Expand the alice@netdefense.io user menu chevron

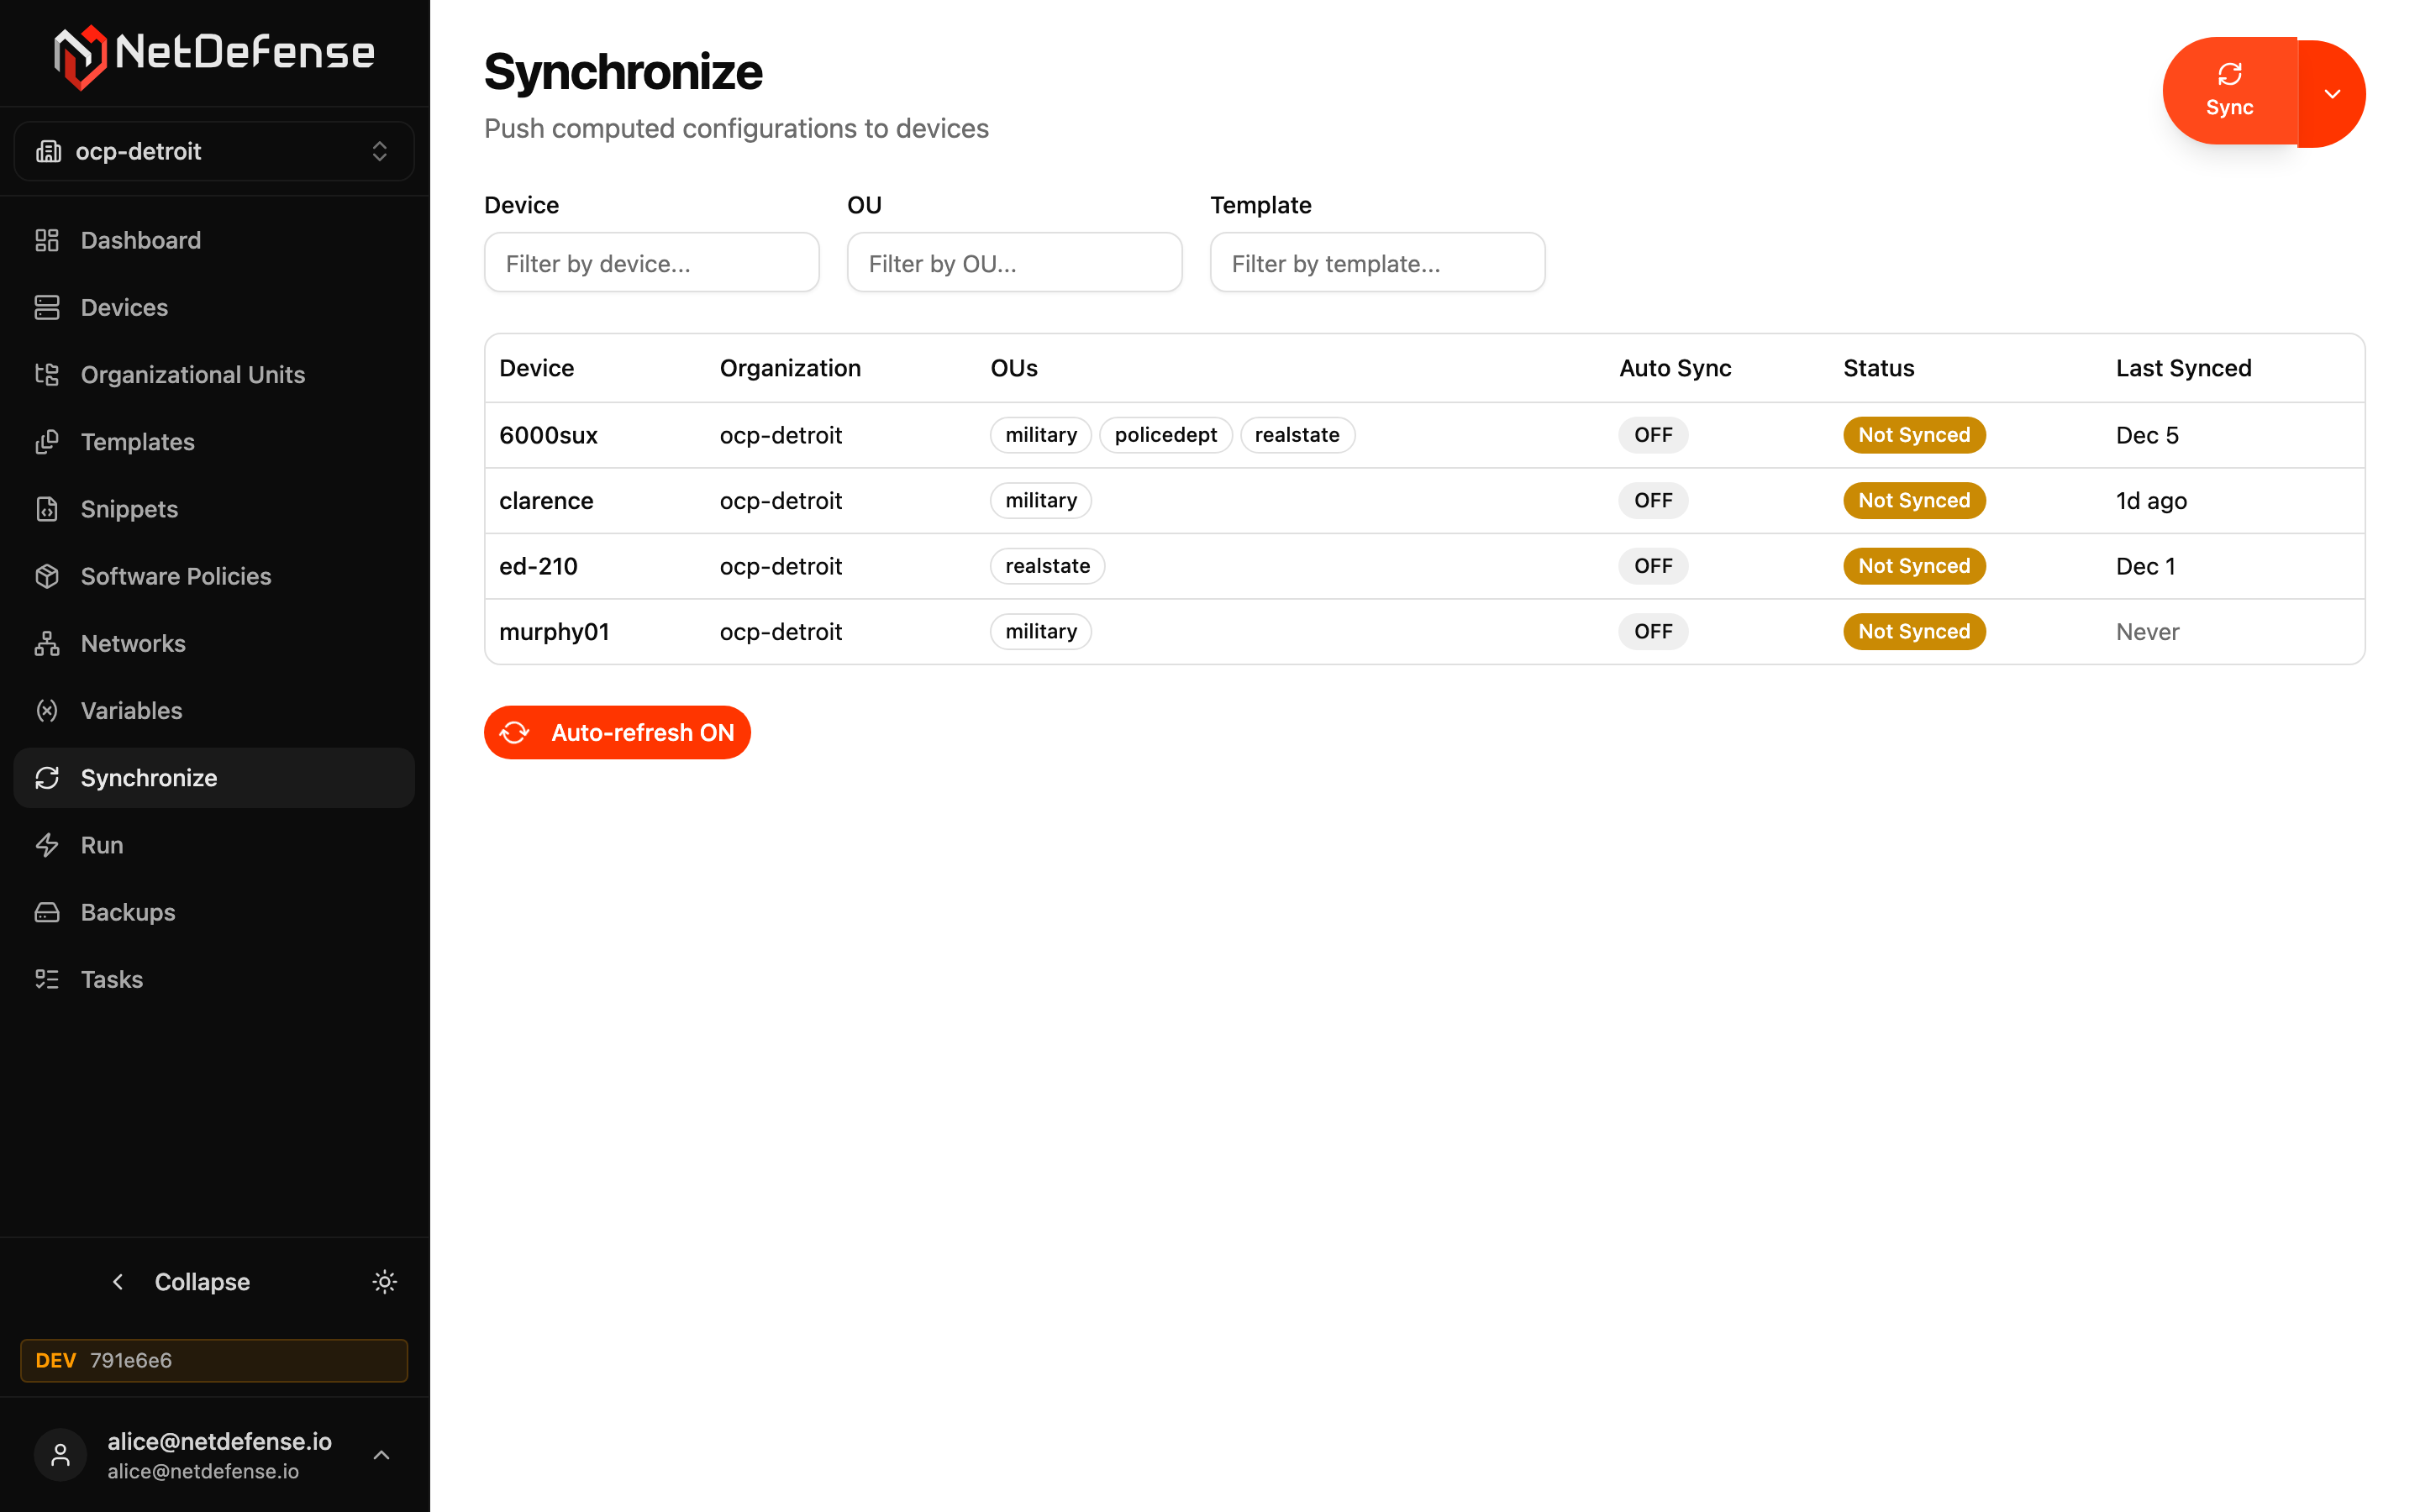(x=381, y=1455)
